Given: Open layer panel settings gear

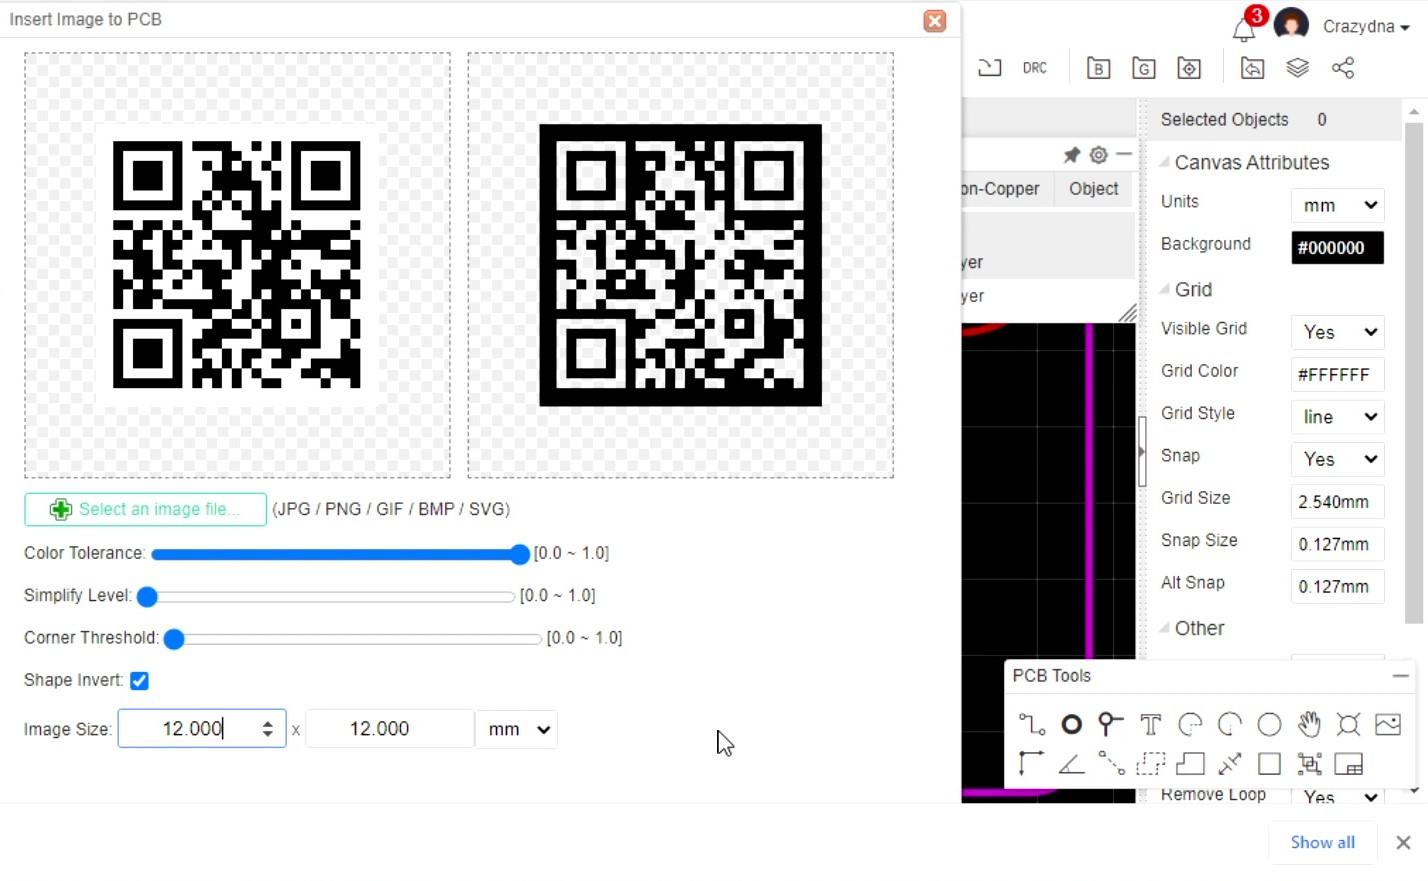Looking at the screenshot, I should pyautogui.click(x=1098, y=155).
